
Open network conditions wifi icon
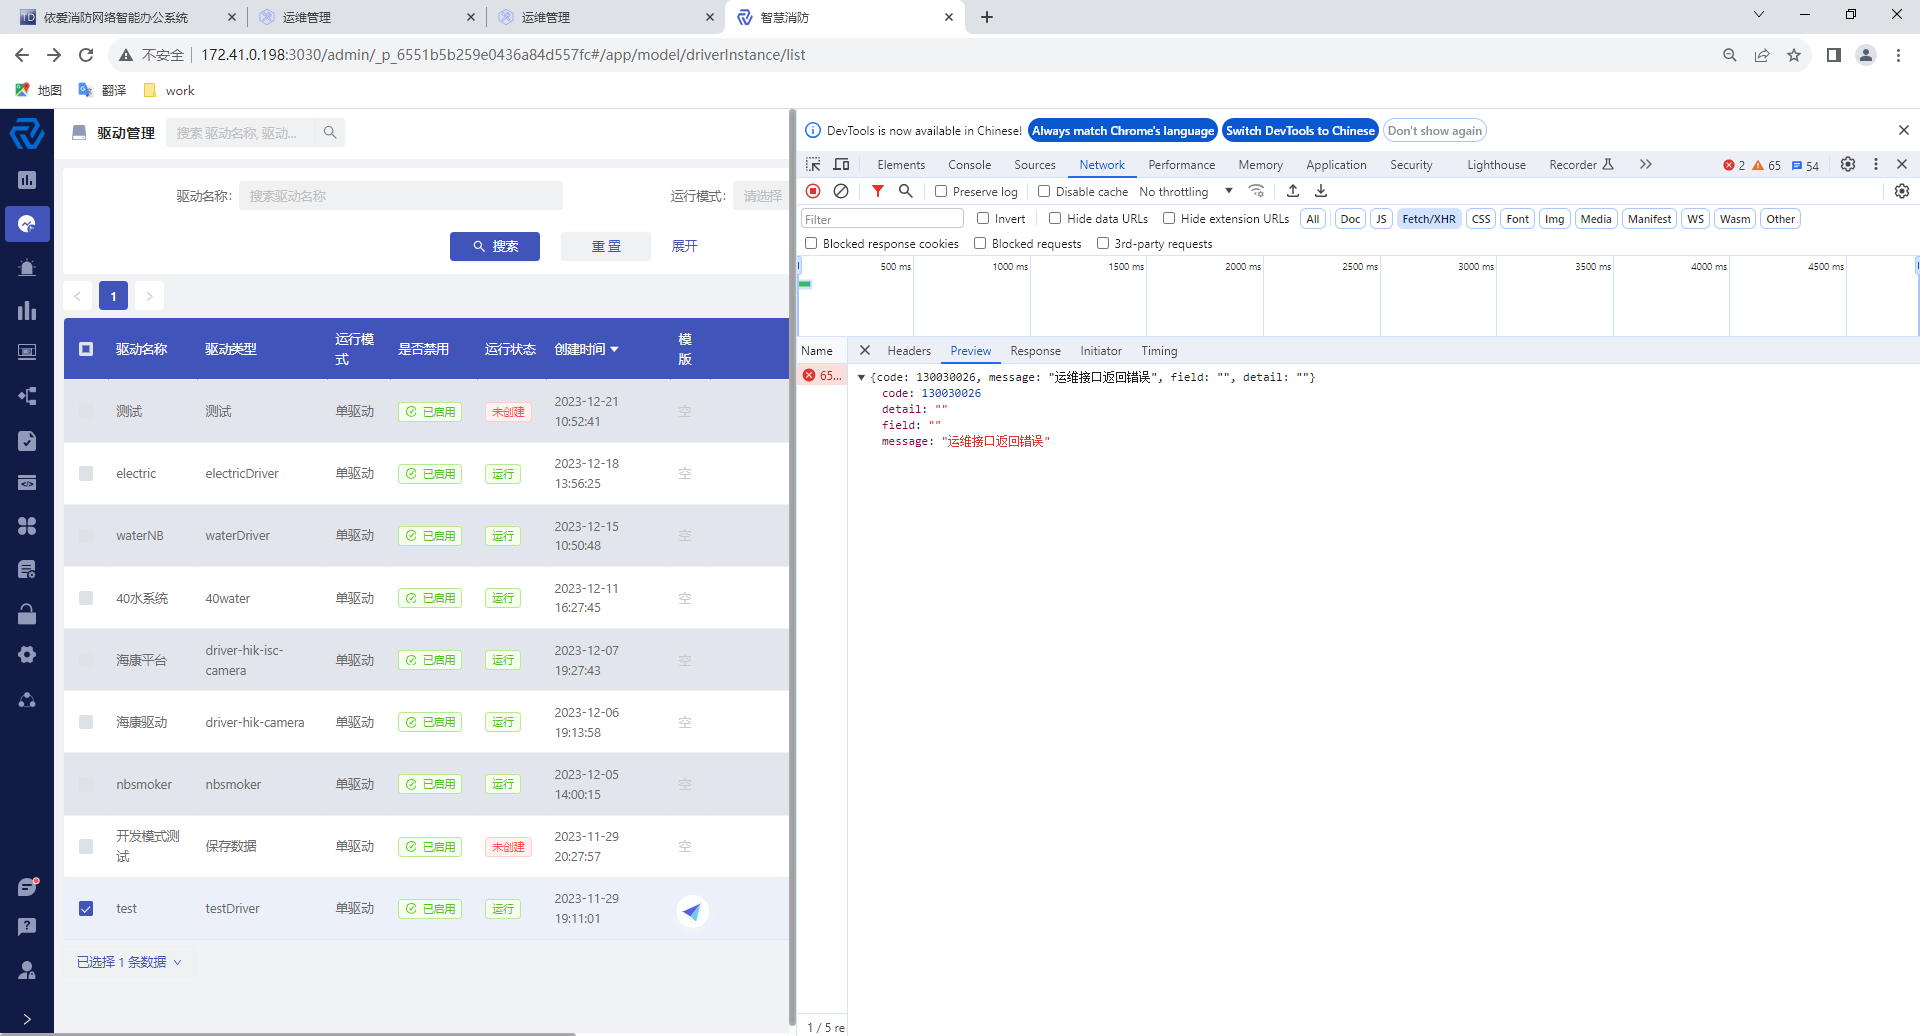1257,191
